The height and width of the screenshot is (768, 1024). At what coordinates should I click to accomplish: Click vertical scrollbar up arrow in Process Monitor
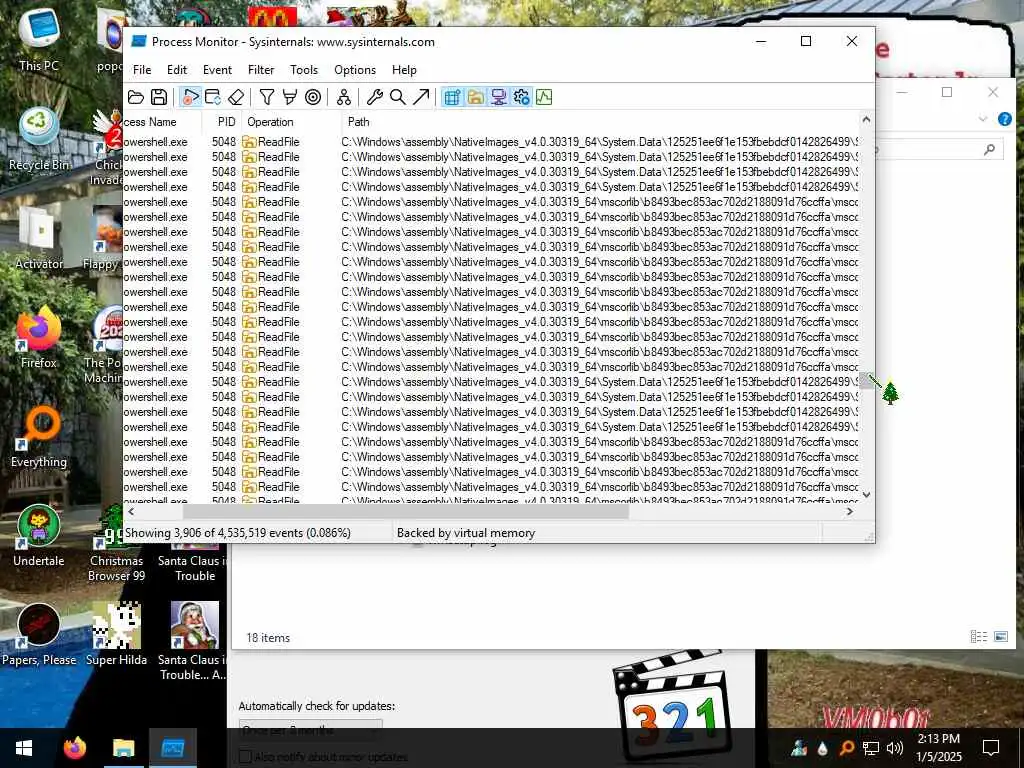coord(867,120)
